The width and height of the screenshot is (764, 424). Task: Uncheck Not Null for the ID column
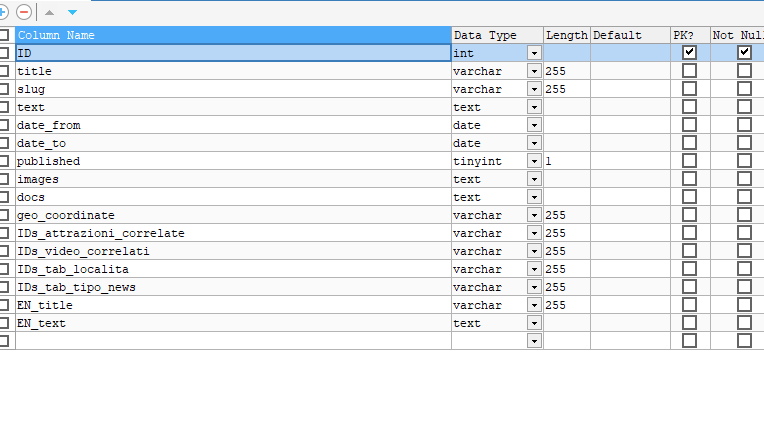point(744,53)
